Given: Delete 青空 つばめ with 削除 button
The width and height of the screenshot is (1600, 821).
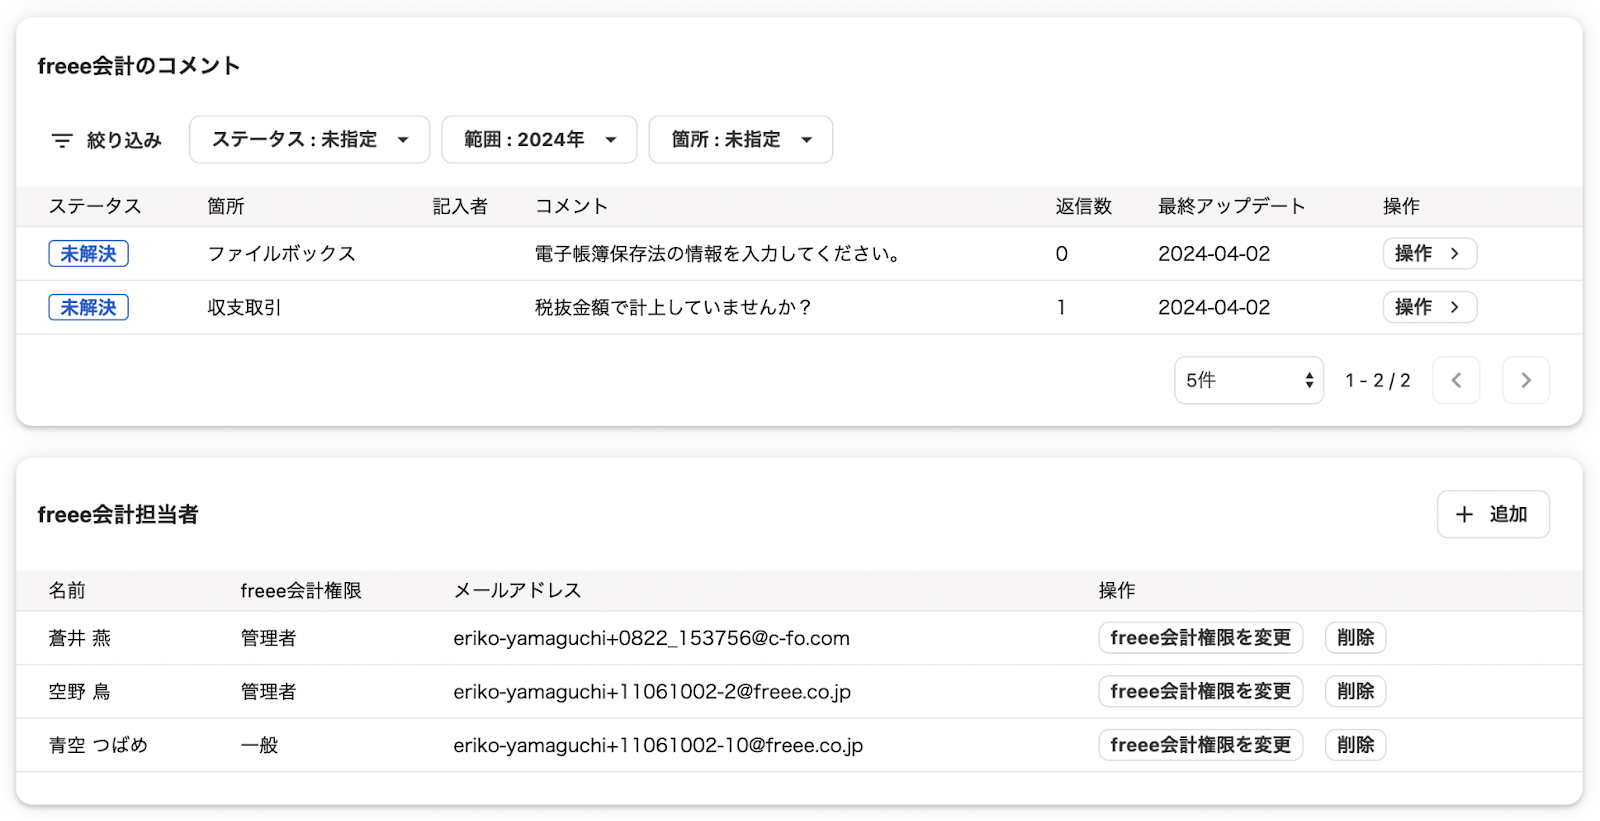Looking at the screenshot, I should [x=1356, y=745].
